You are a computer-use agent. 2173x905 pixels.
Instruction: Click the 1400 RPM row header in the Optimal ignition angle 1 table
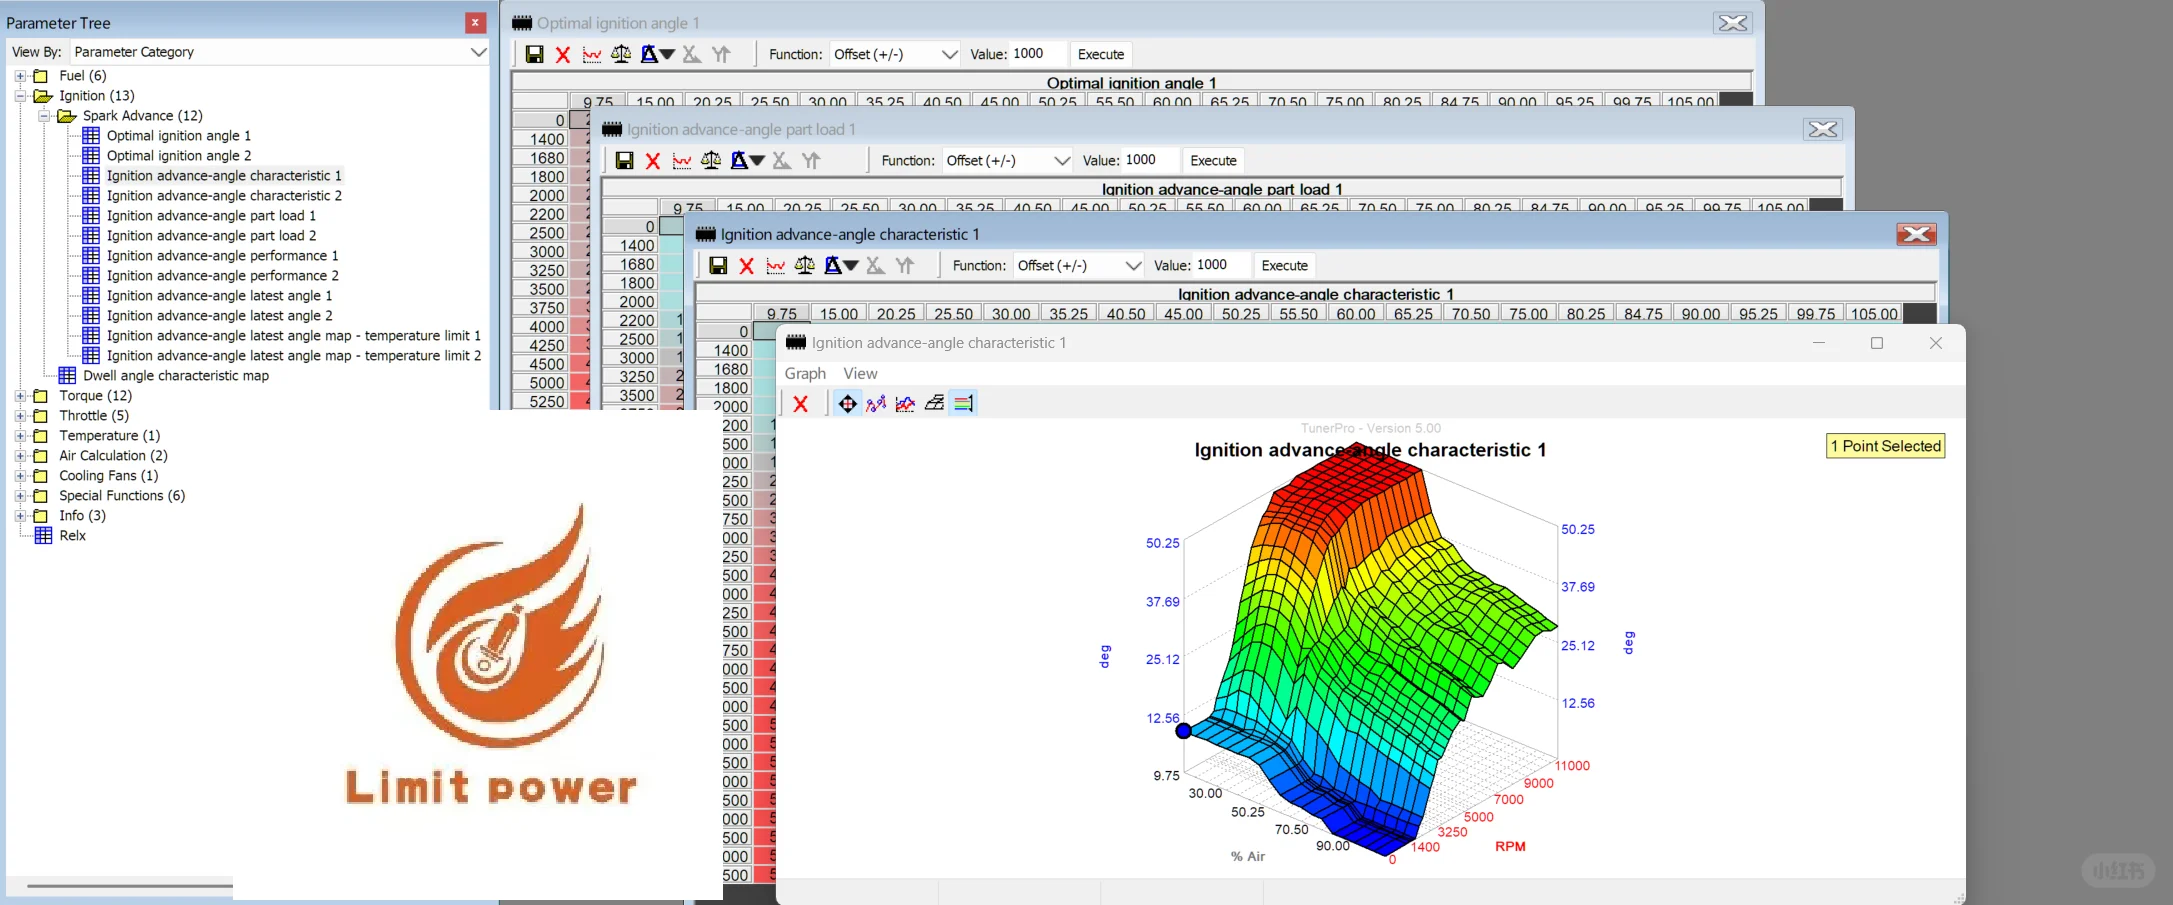pyautogui.click(x=540, y=139)
